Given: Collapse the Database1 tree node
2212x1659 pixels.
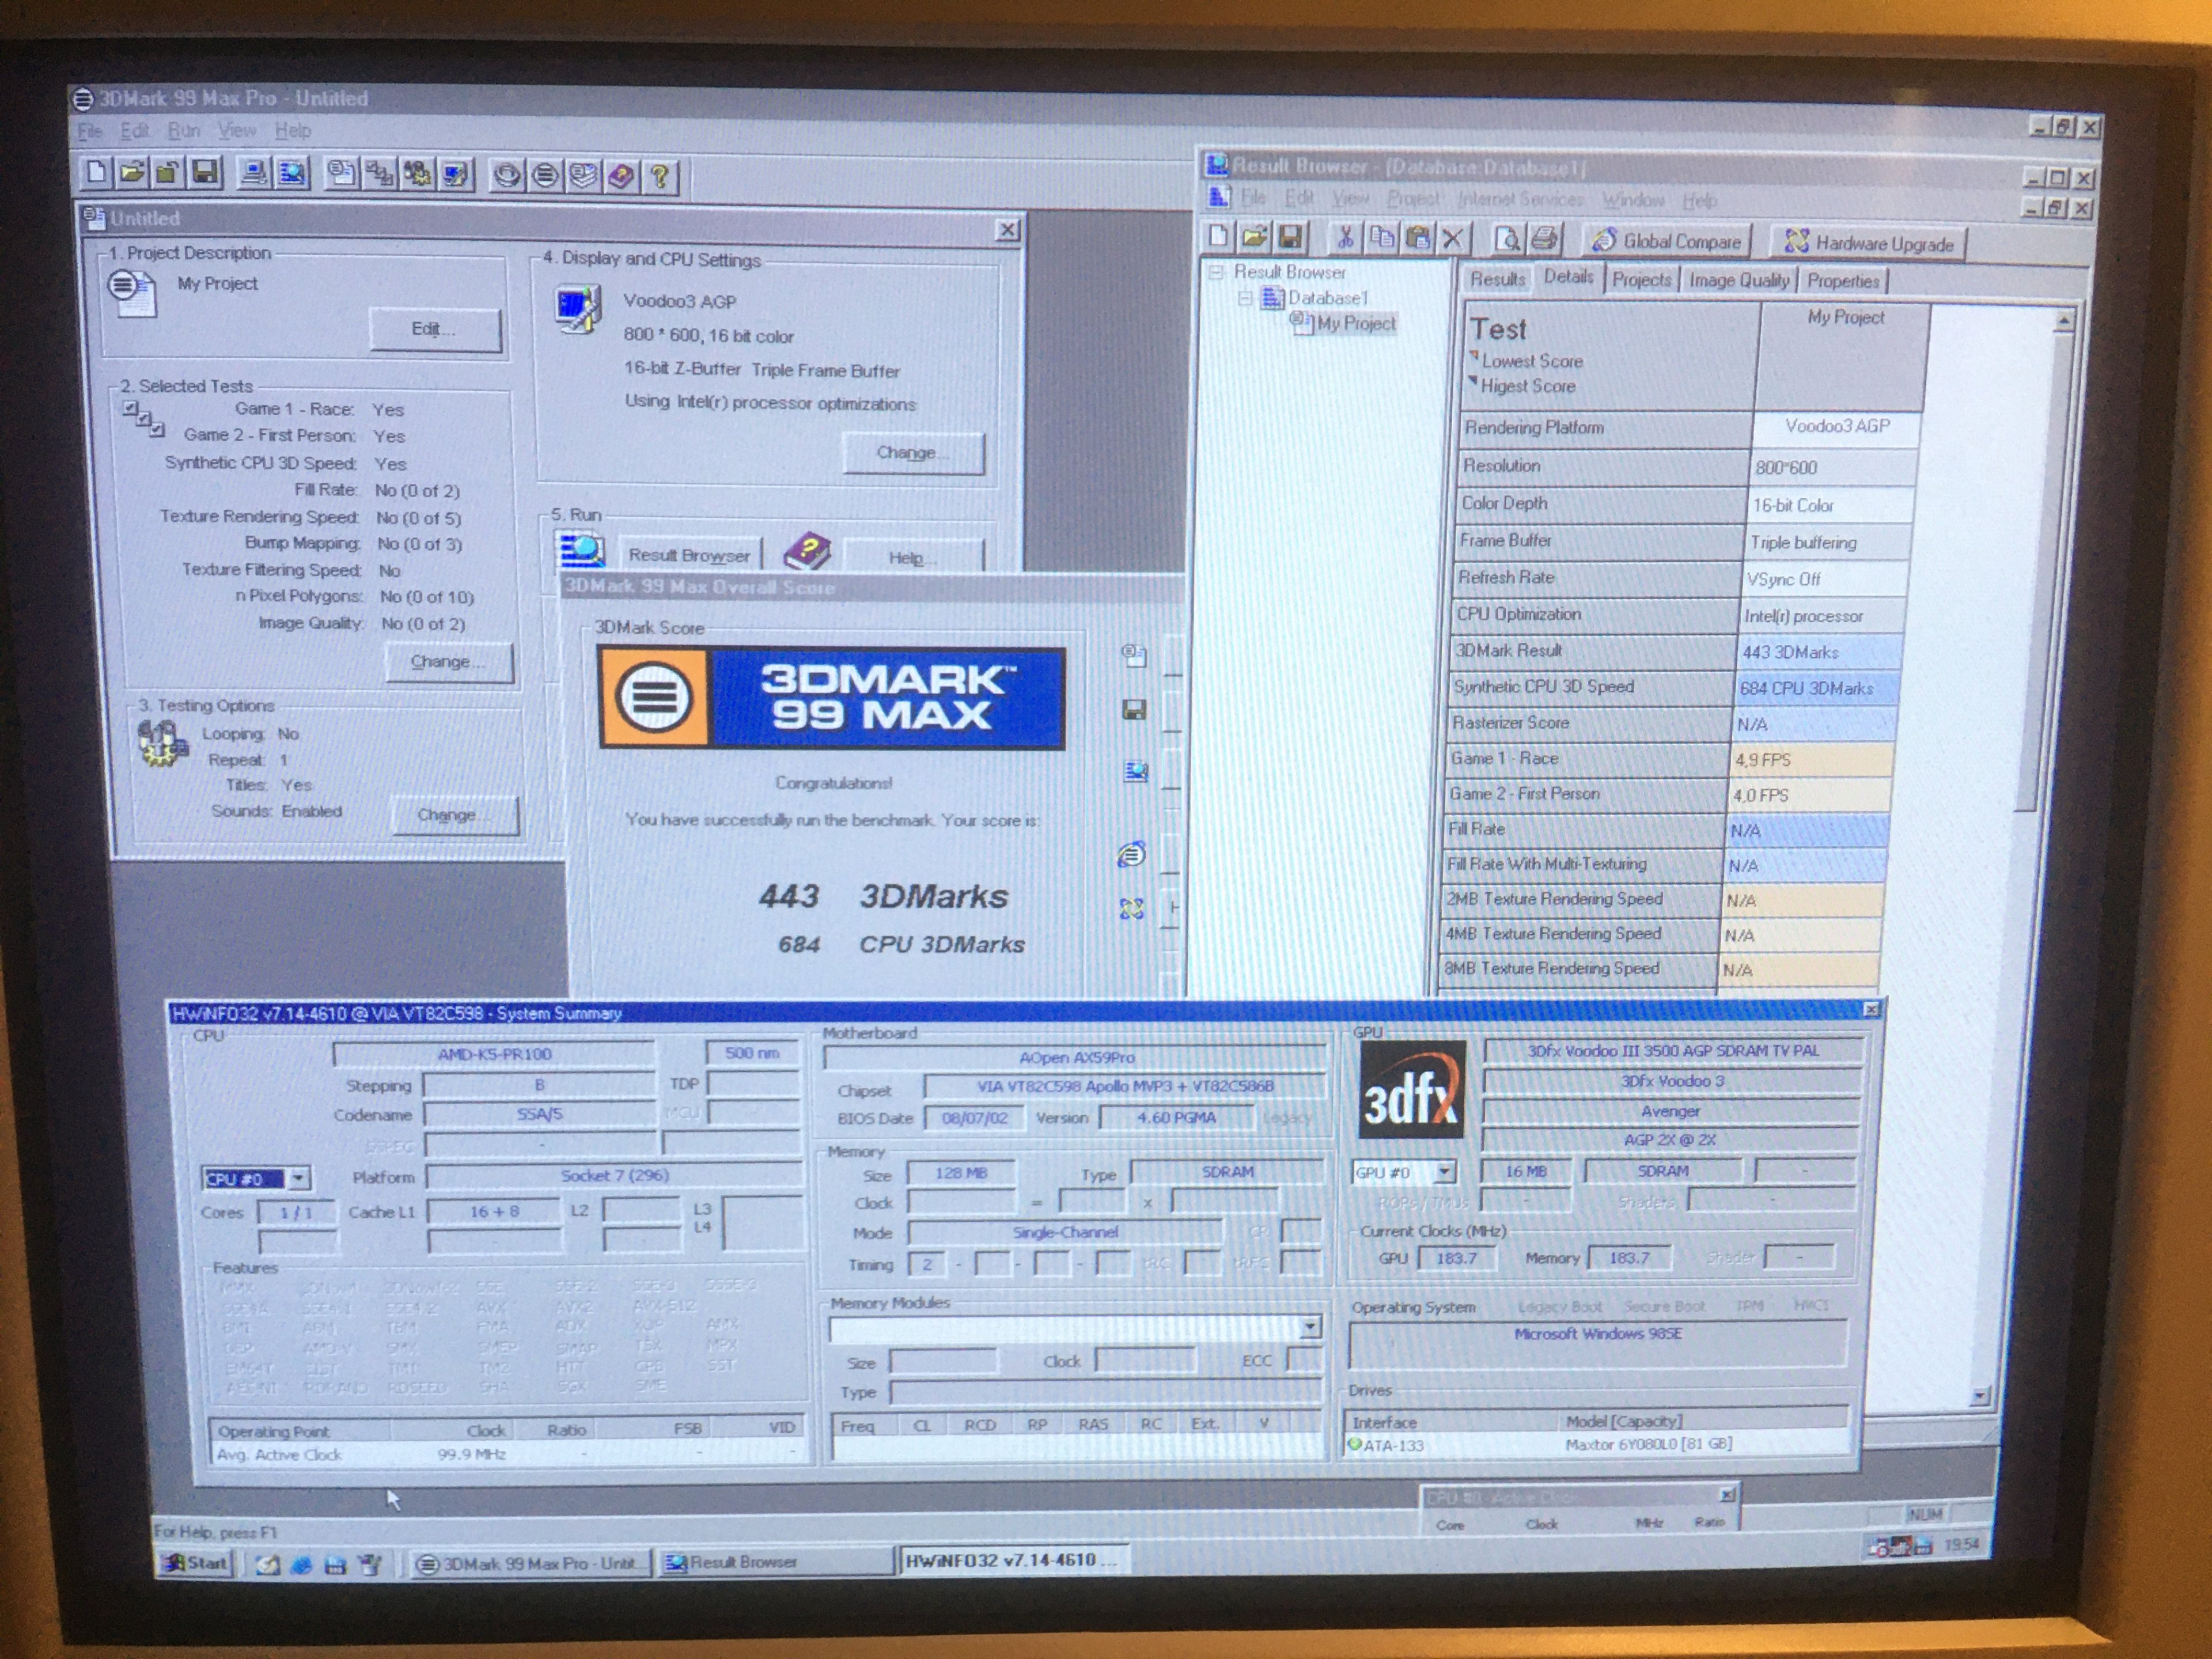Looking at the screenshot, I should [x=1244, y=298].
